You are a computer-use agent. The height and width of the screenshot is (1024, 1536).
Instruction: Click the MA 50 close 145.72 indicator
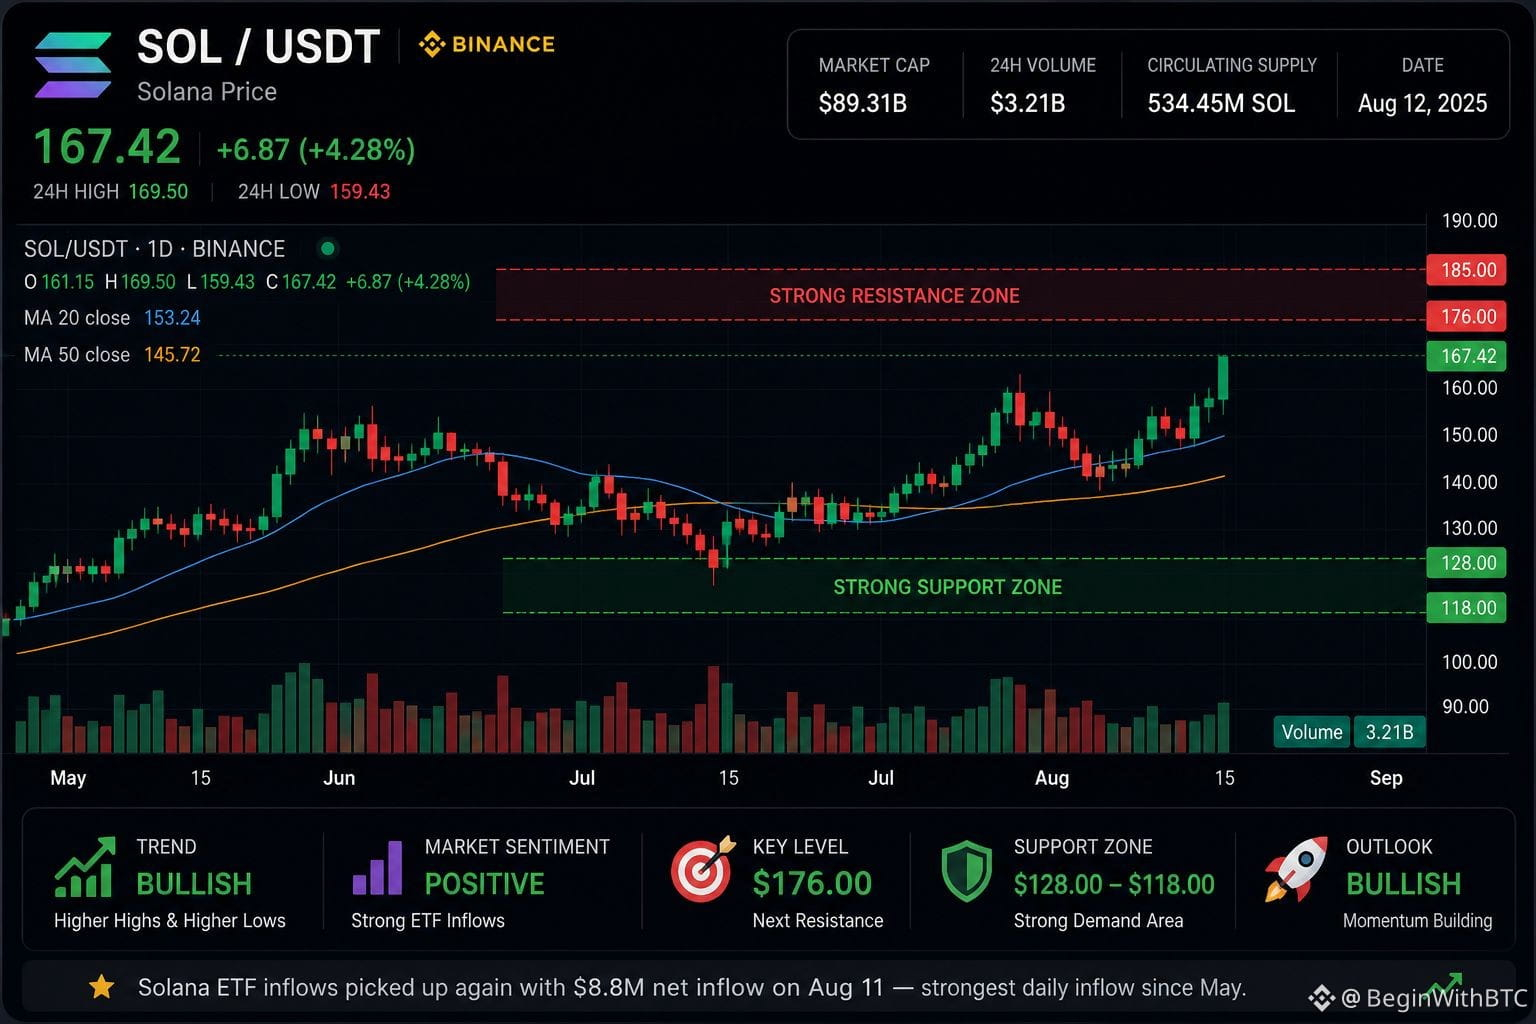(x=112, y=355)
